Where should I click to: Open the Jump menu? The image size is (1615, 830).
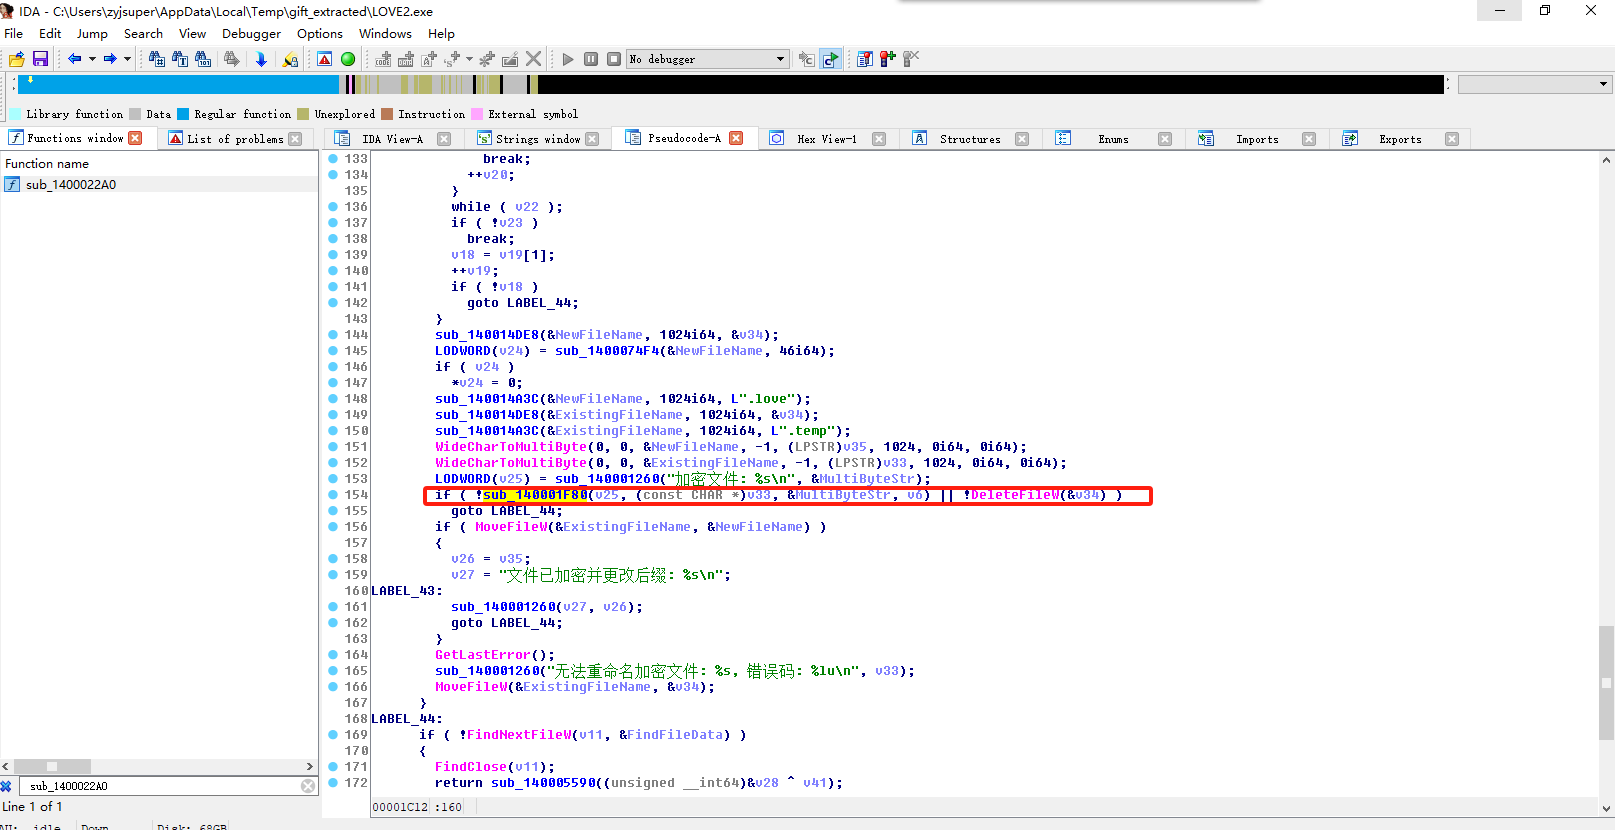click(92, 33)
